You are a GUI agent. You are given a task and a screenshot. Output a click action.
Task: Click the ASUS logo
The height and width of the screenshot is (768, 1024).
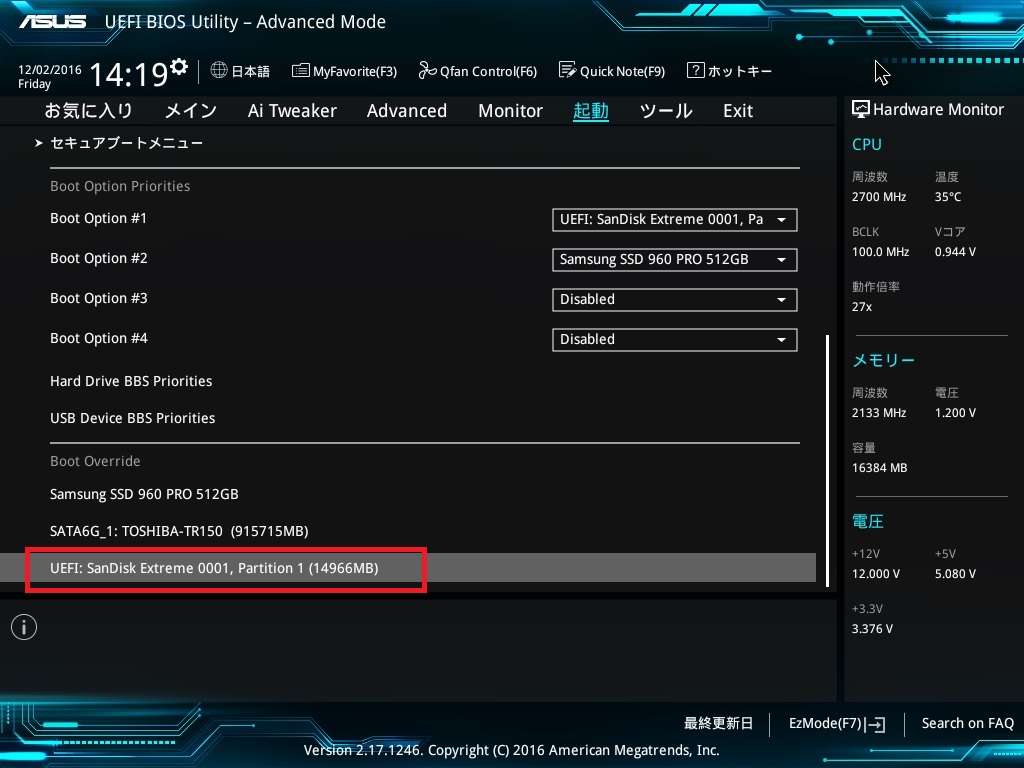52,22
